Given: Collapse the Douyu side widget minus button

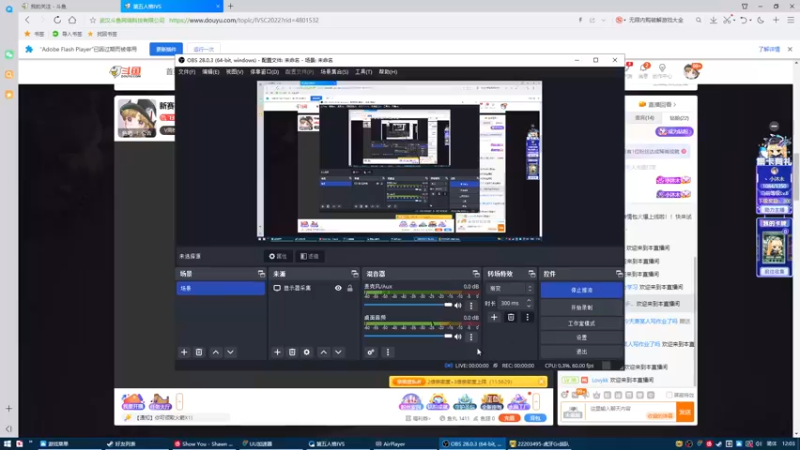Looking at the screenshot, I should (774, 126).
